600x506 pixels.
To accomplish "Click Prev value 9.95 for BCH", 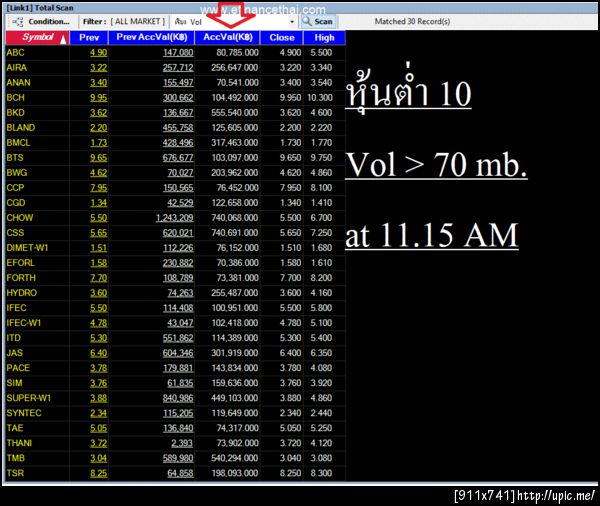I will [99, 98].
